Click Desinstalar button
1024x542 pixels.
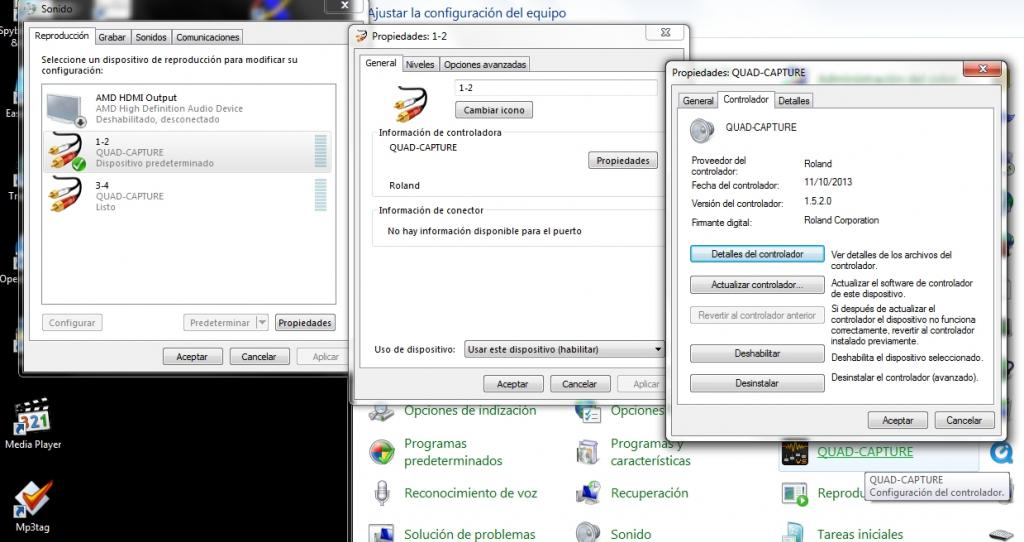(757, 383)
